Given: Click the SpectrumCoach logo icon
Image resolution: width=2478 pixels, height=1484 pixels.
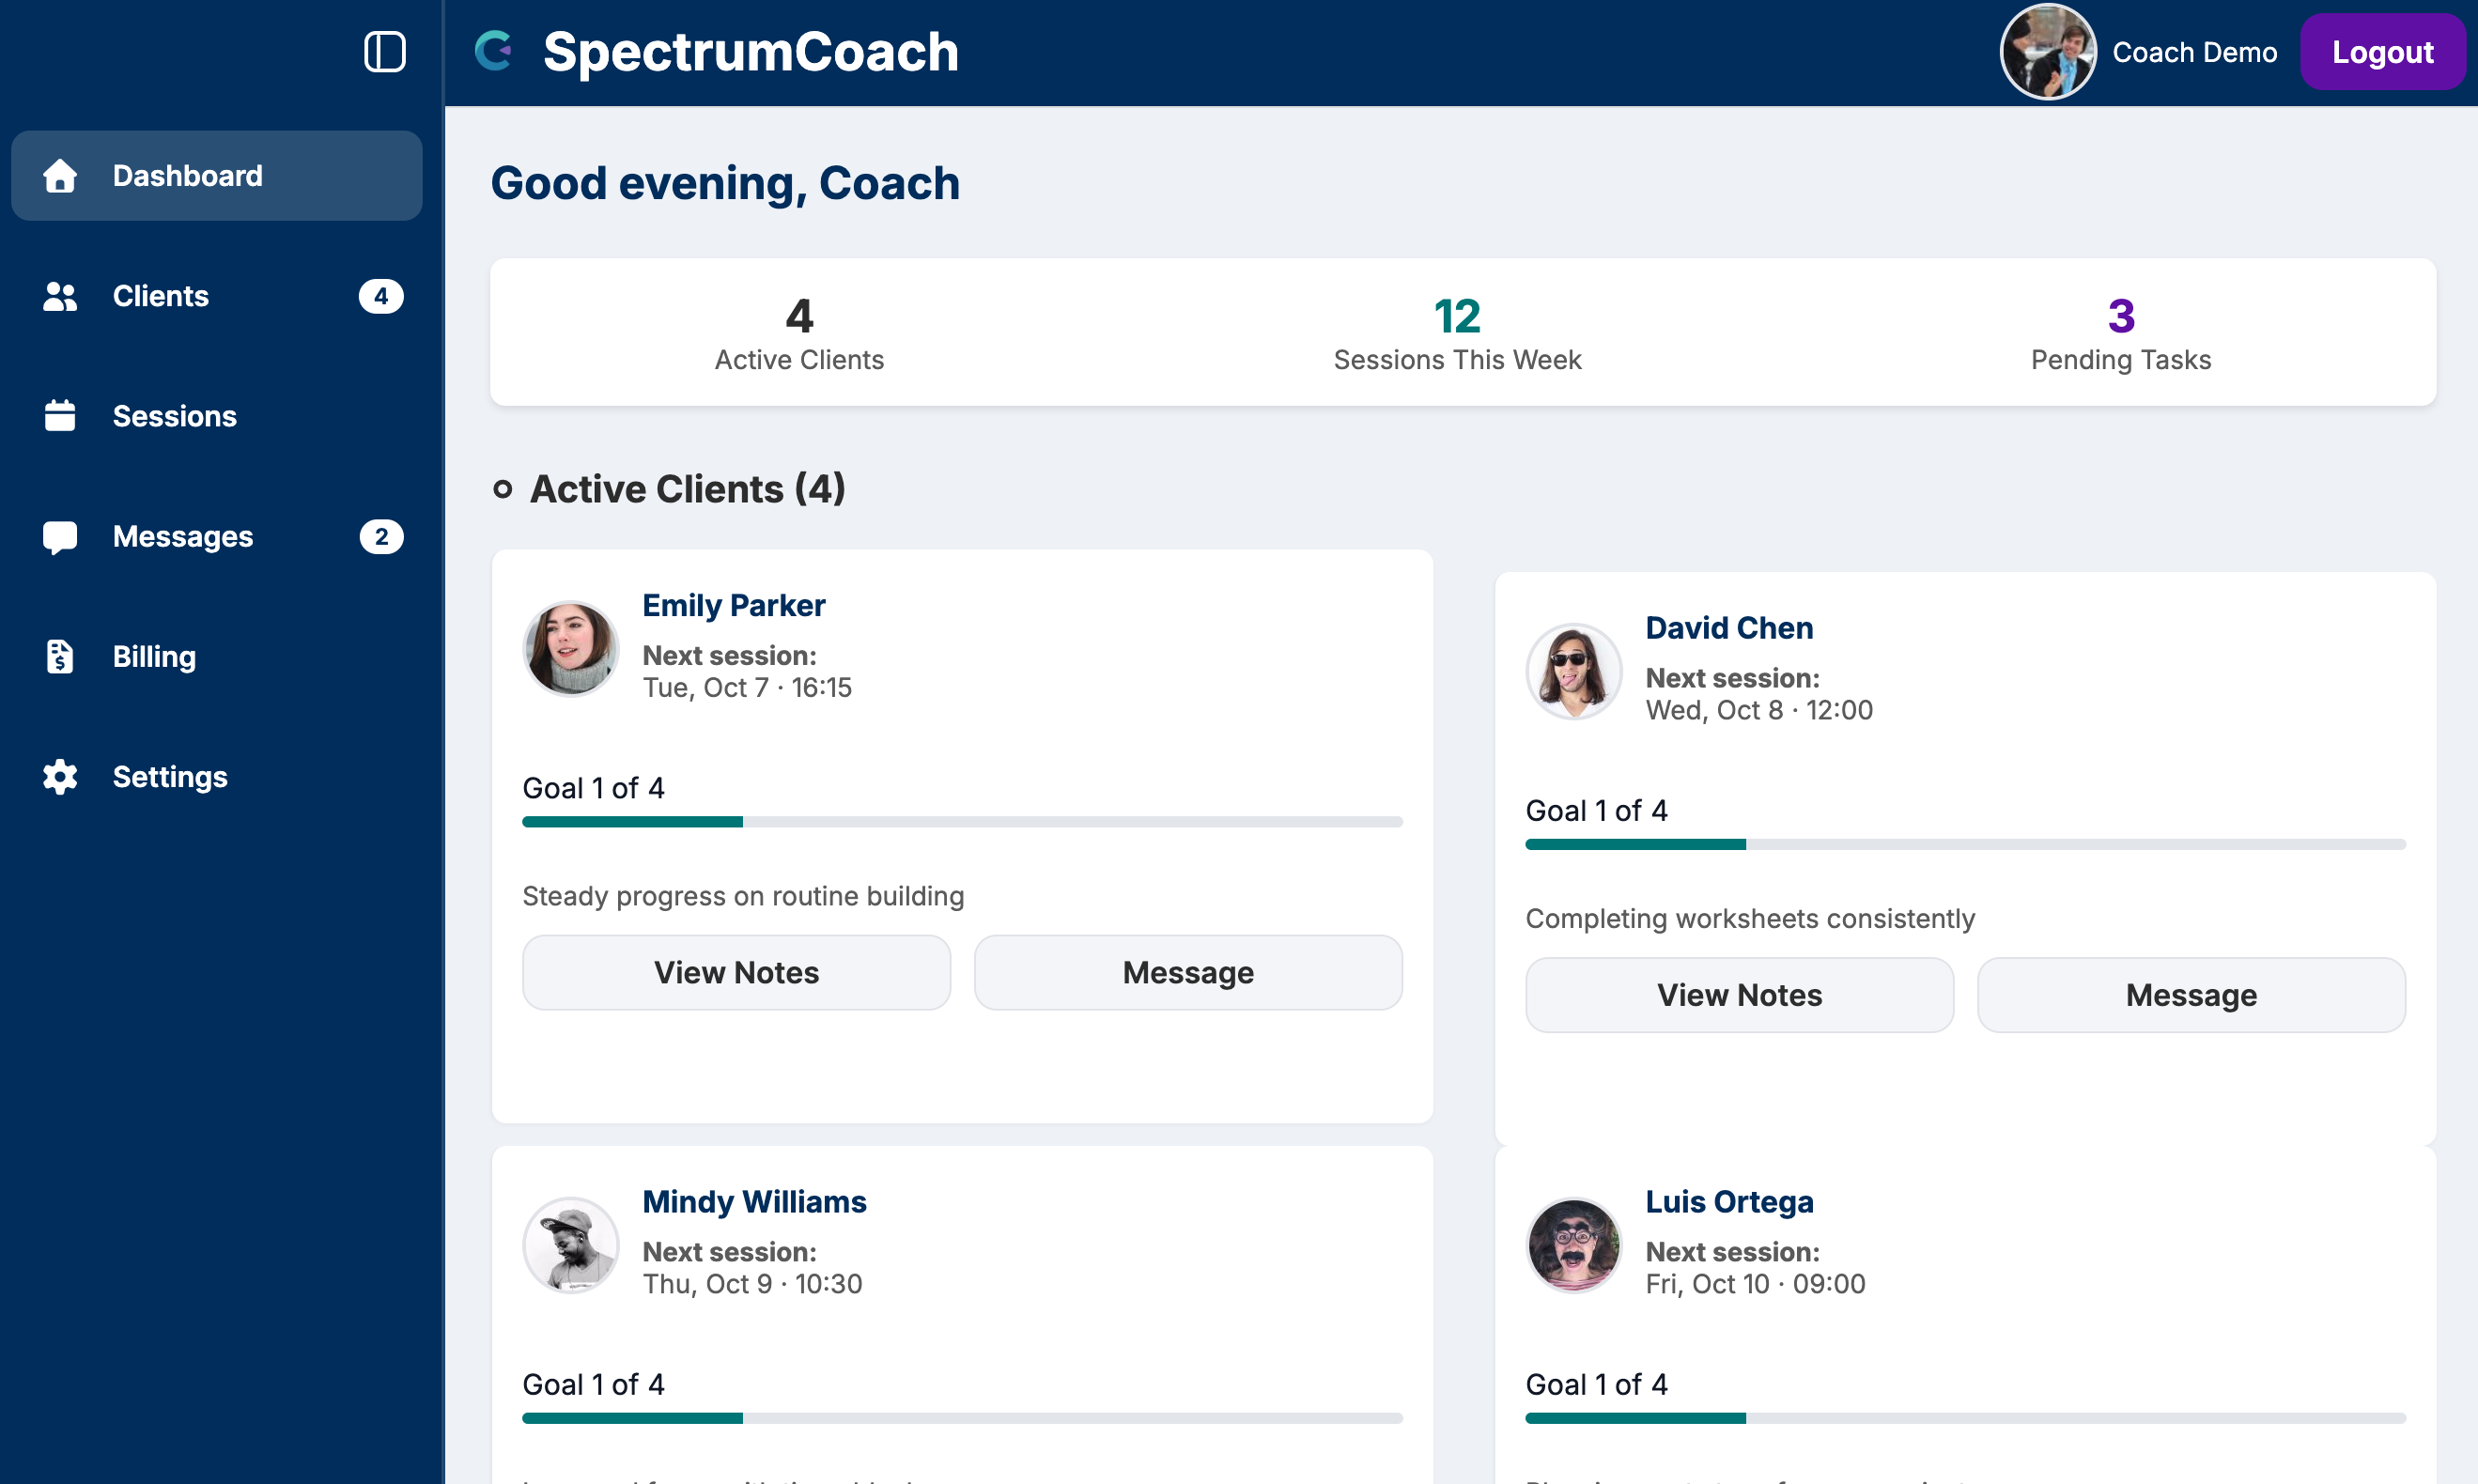Looking at the screenshot, I should point(496,51).
